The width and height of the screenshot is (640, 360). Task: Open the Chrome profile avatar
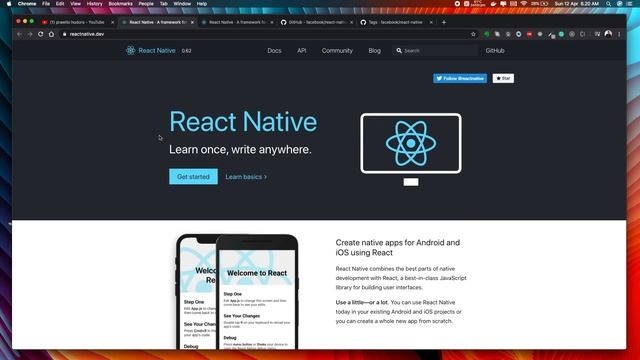point(608,34)
